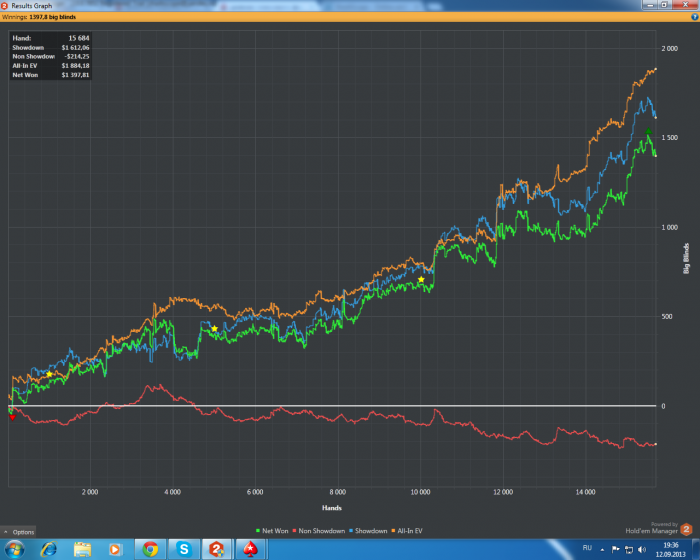Click the Hold'em Manager 2 logo icon
The image size is (700, 560).
(x=686, y=530)
